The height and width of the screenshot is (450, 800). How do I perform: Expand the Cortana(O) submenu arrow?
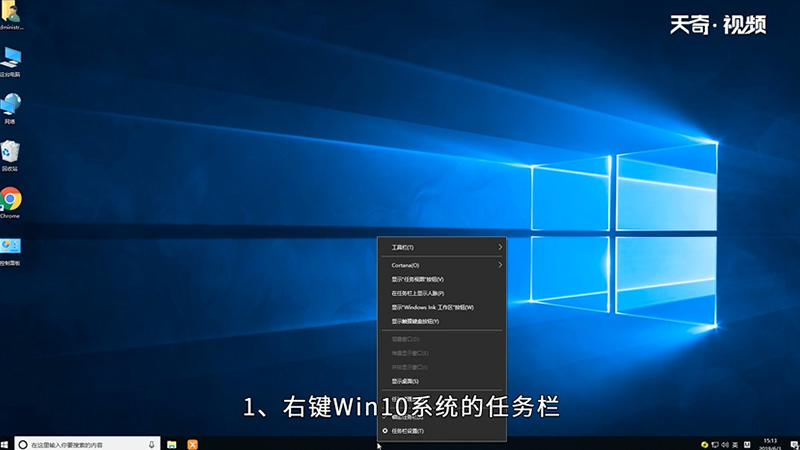pos(500,265)
